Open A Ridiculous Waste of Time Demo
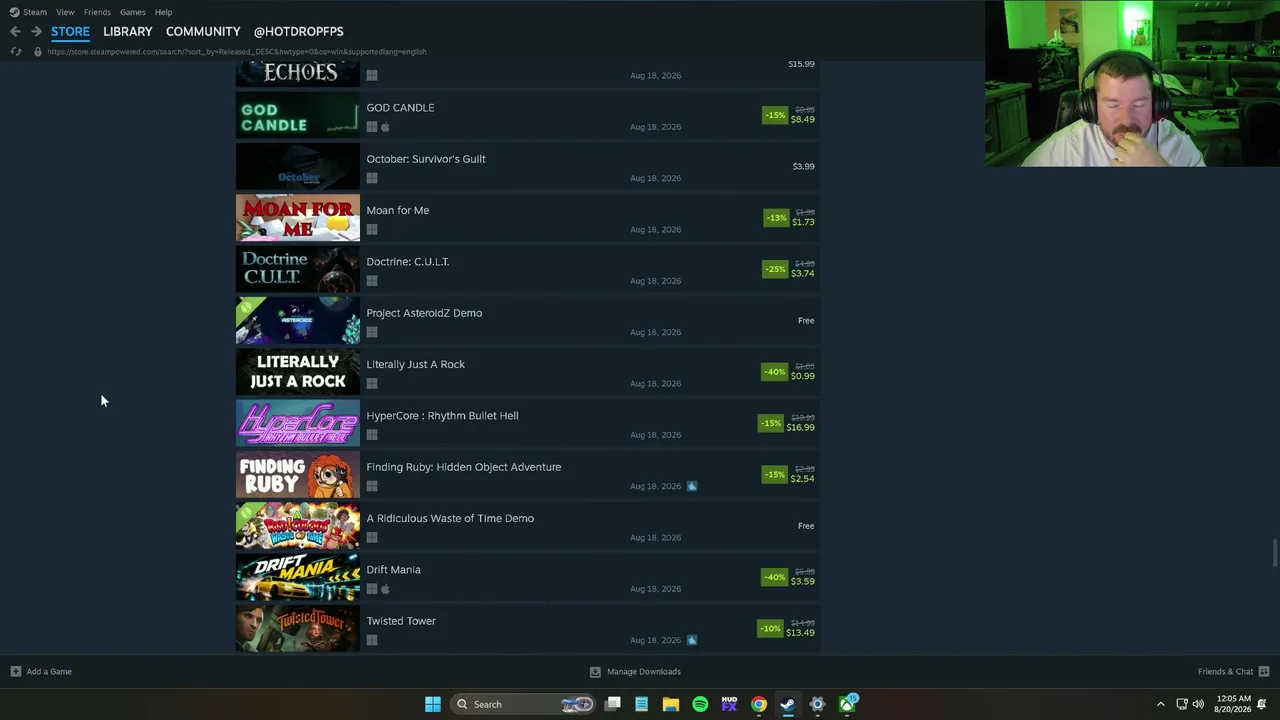This screenshot has height=720, width=1280. tap(528, 526)
